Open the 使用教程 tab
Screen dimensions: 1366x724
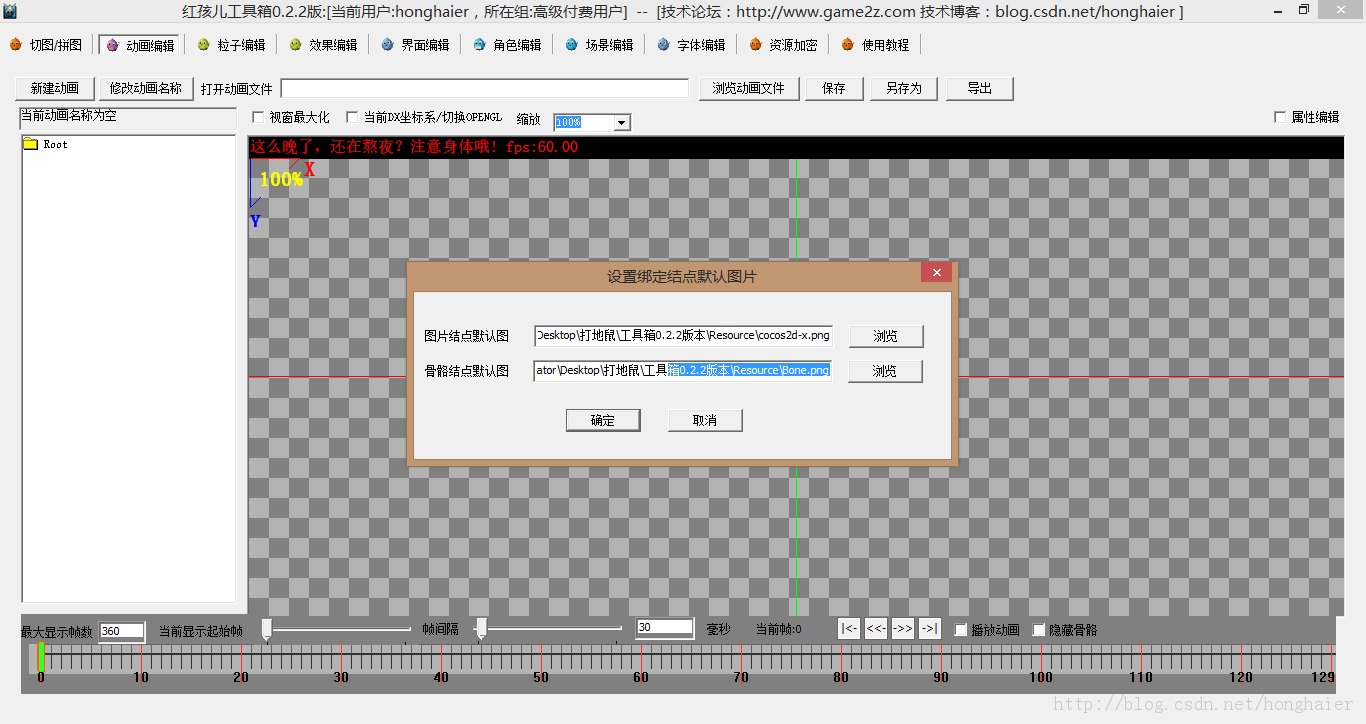pyautogui.click(x=874, y=45)
